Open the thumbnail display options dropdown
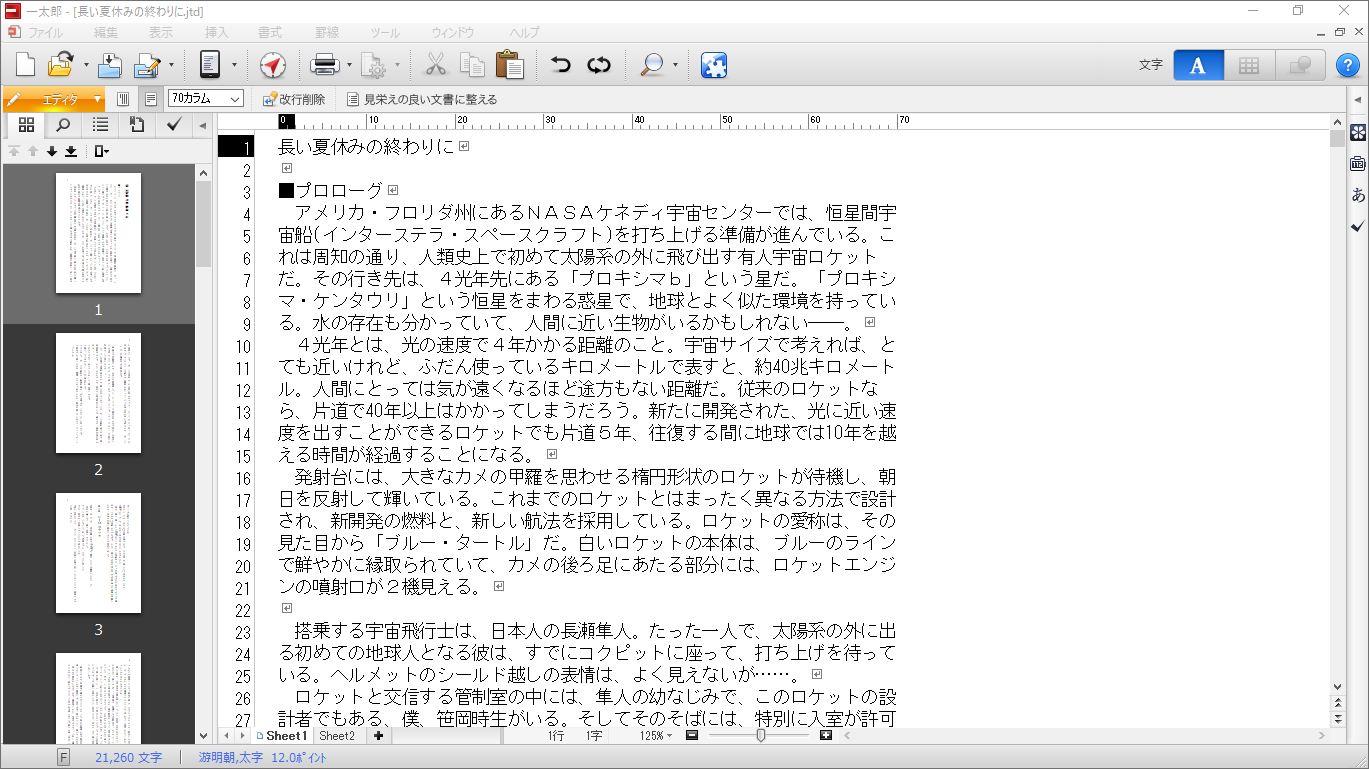Image resolution: width=1369 pixels, height=769 pixels. [x=102, y=151]
